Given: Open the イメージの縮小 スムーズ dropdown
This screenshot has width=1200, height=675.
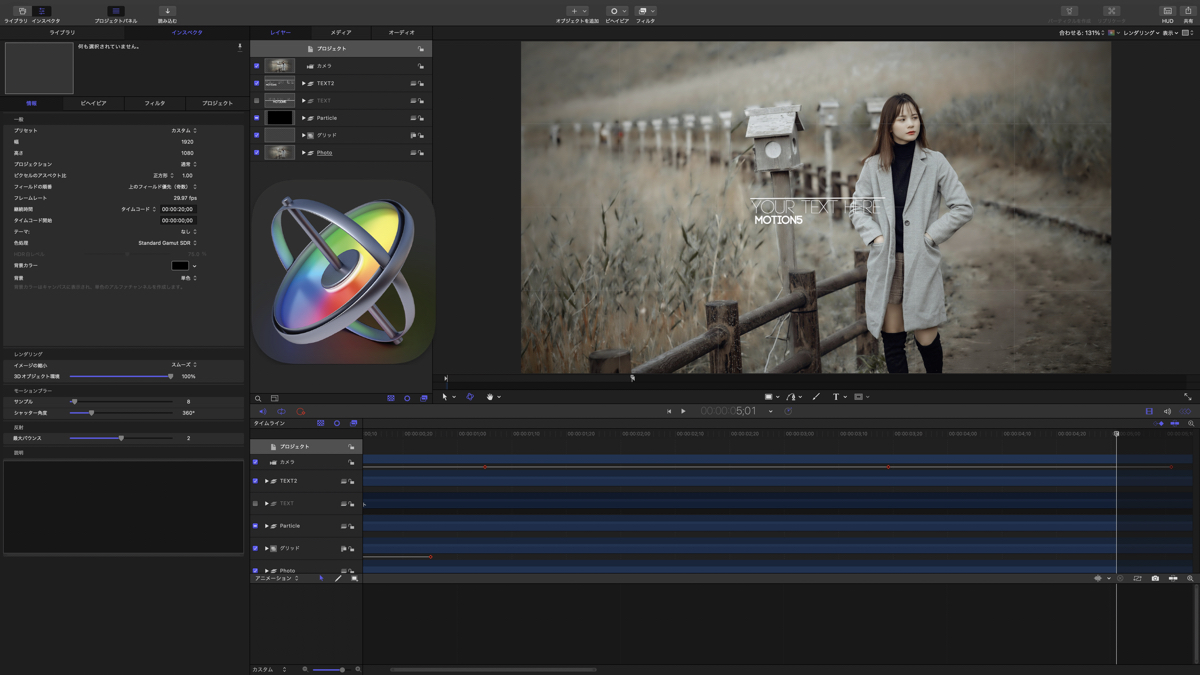Looking at the screenshot, I should [183, 365].
